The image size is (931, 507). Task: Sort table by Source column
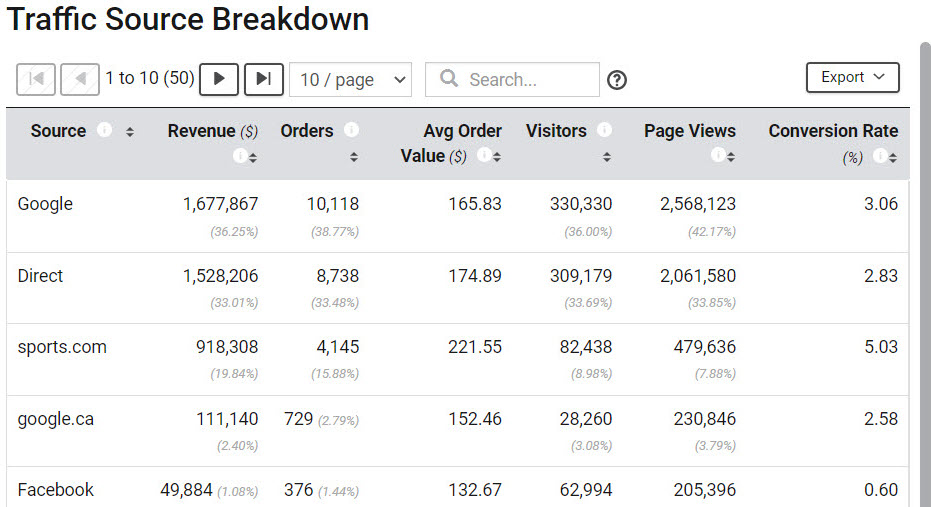[x=129, y=132]
